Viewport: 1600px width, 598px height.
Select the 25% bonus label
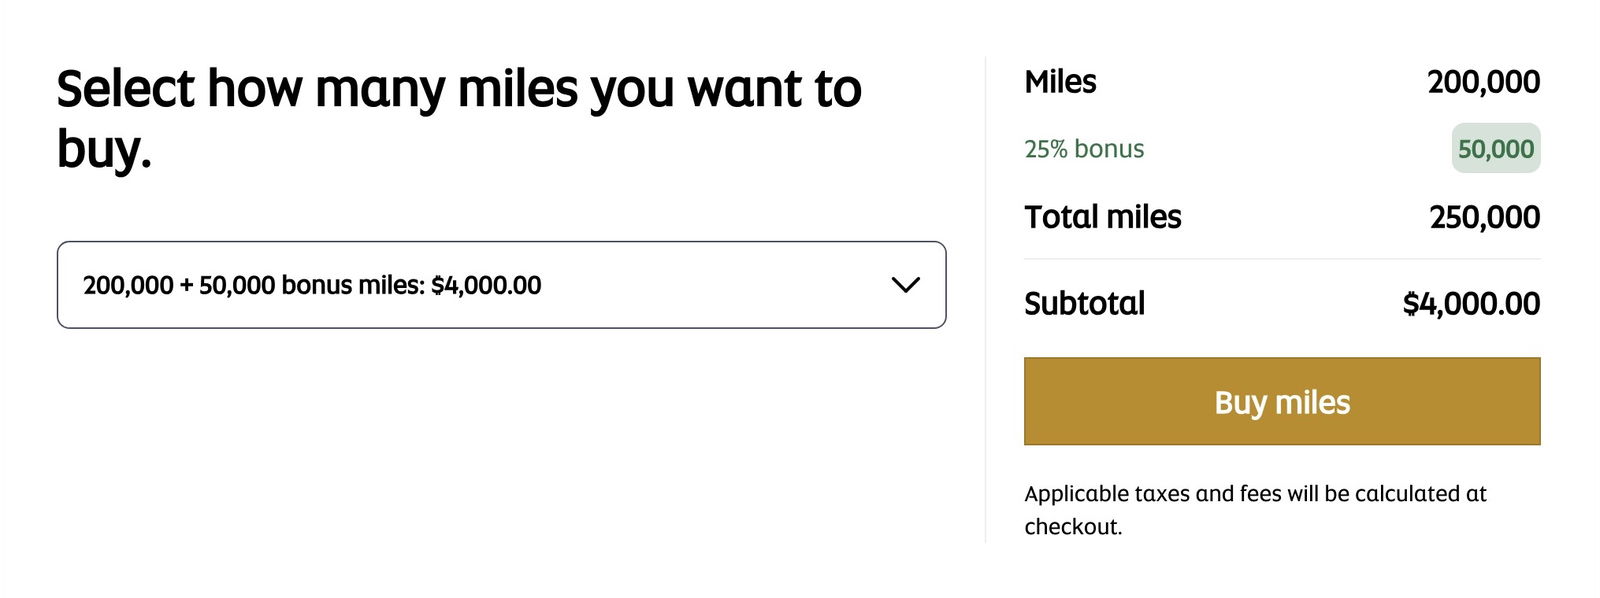click(x=1084, y=149)
